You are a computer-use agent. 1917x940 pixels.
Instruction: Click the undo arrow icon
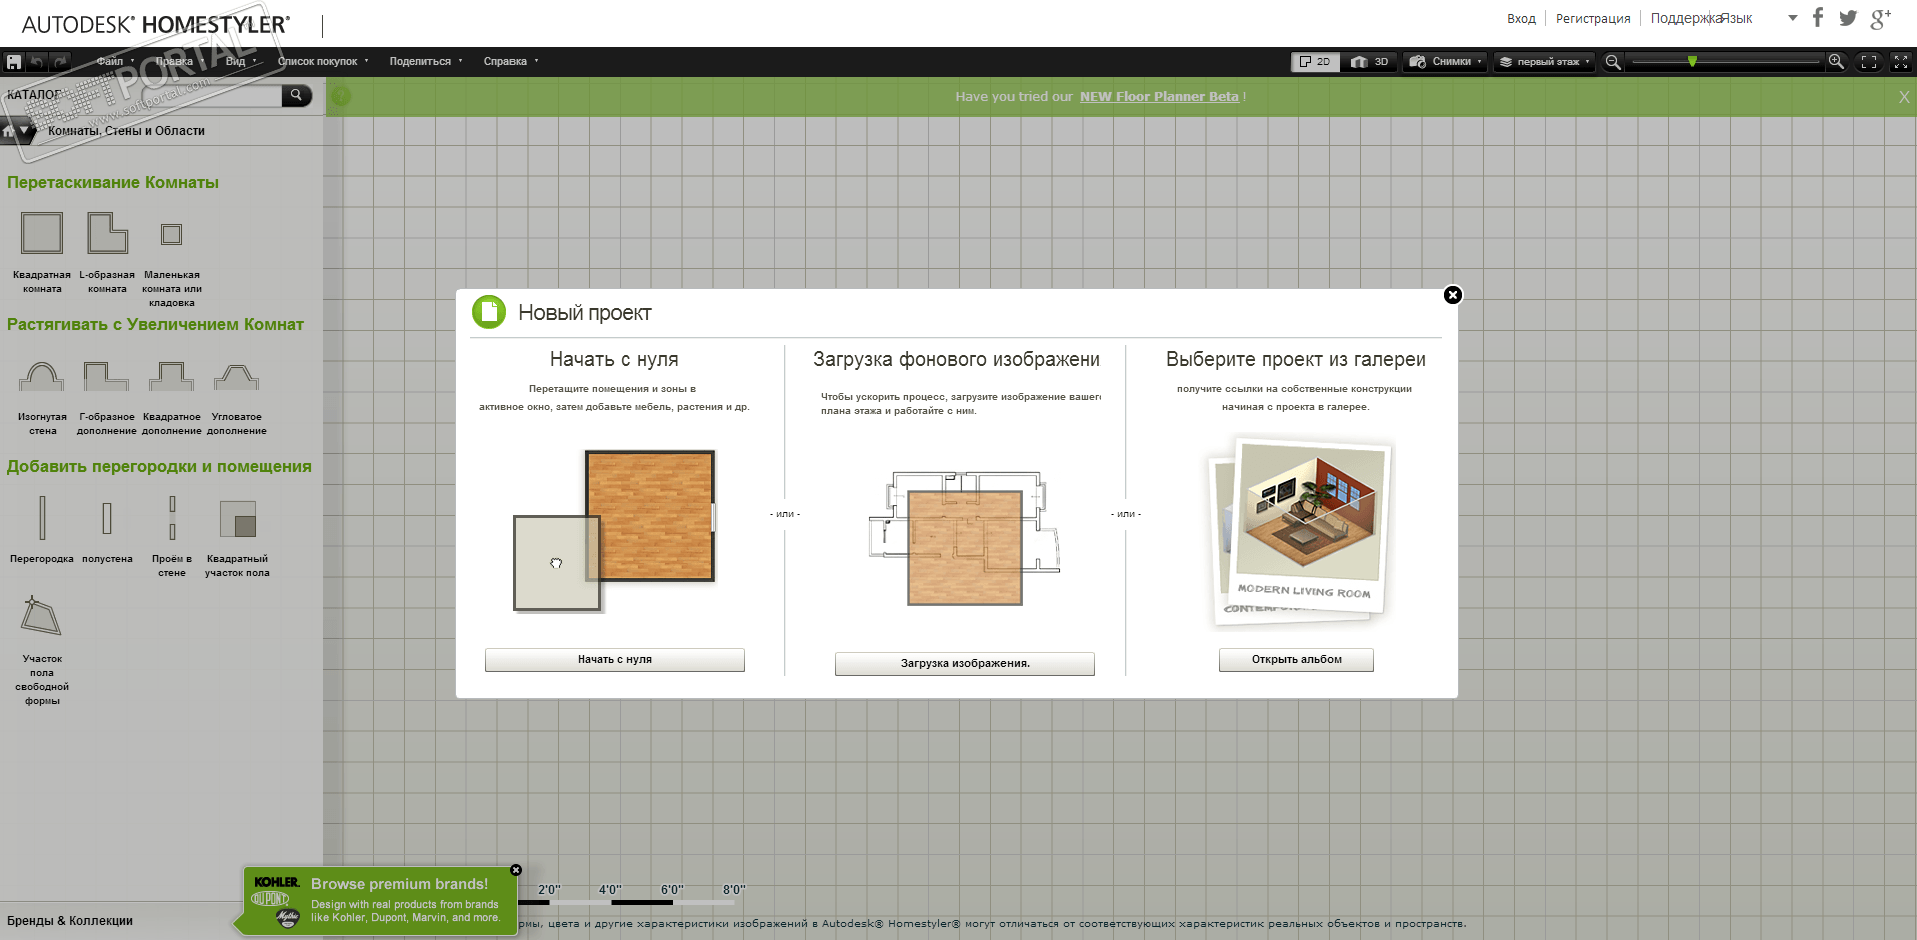pyautogui.click(x=37, y=62)
